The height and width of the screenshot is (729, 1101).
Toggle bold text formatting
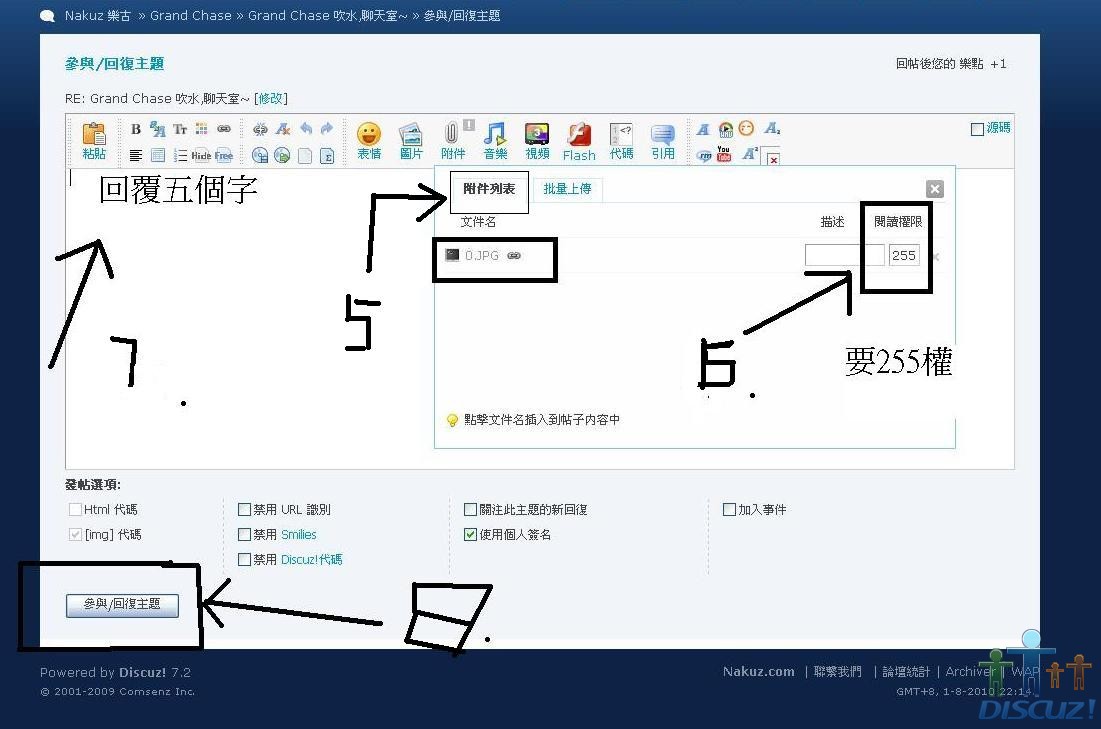click(136, 129)
